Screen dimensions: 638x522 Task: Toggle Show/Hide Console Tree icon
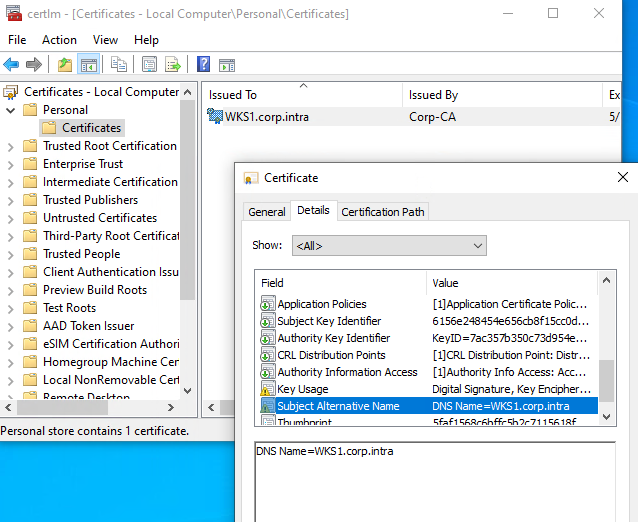click(x=88, y=65)
